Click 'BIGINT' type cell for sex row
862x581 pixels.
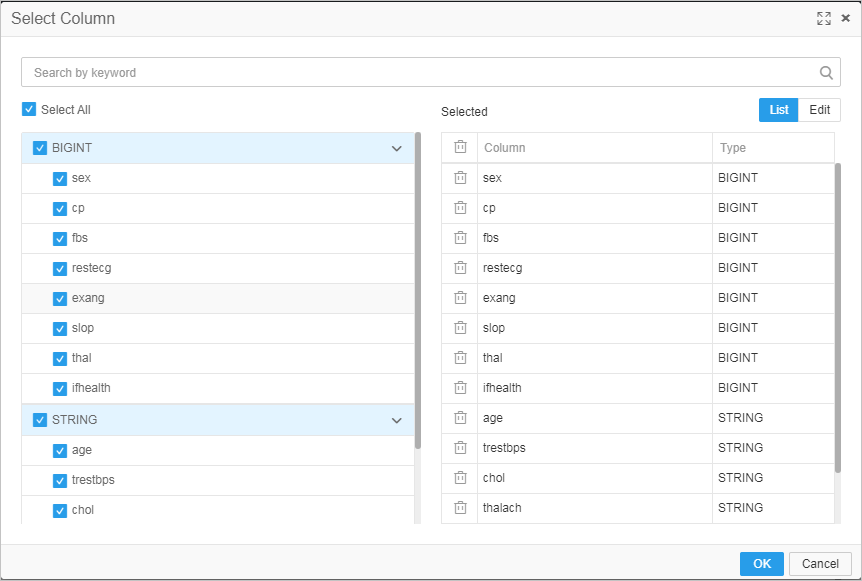coord(773,178)
